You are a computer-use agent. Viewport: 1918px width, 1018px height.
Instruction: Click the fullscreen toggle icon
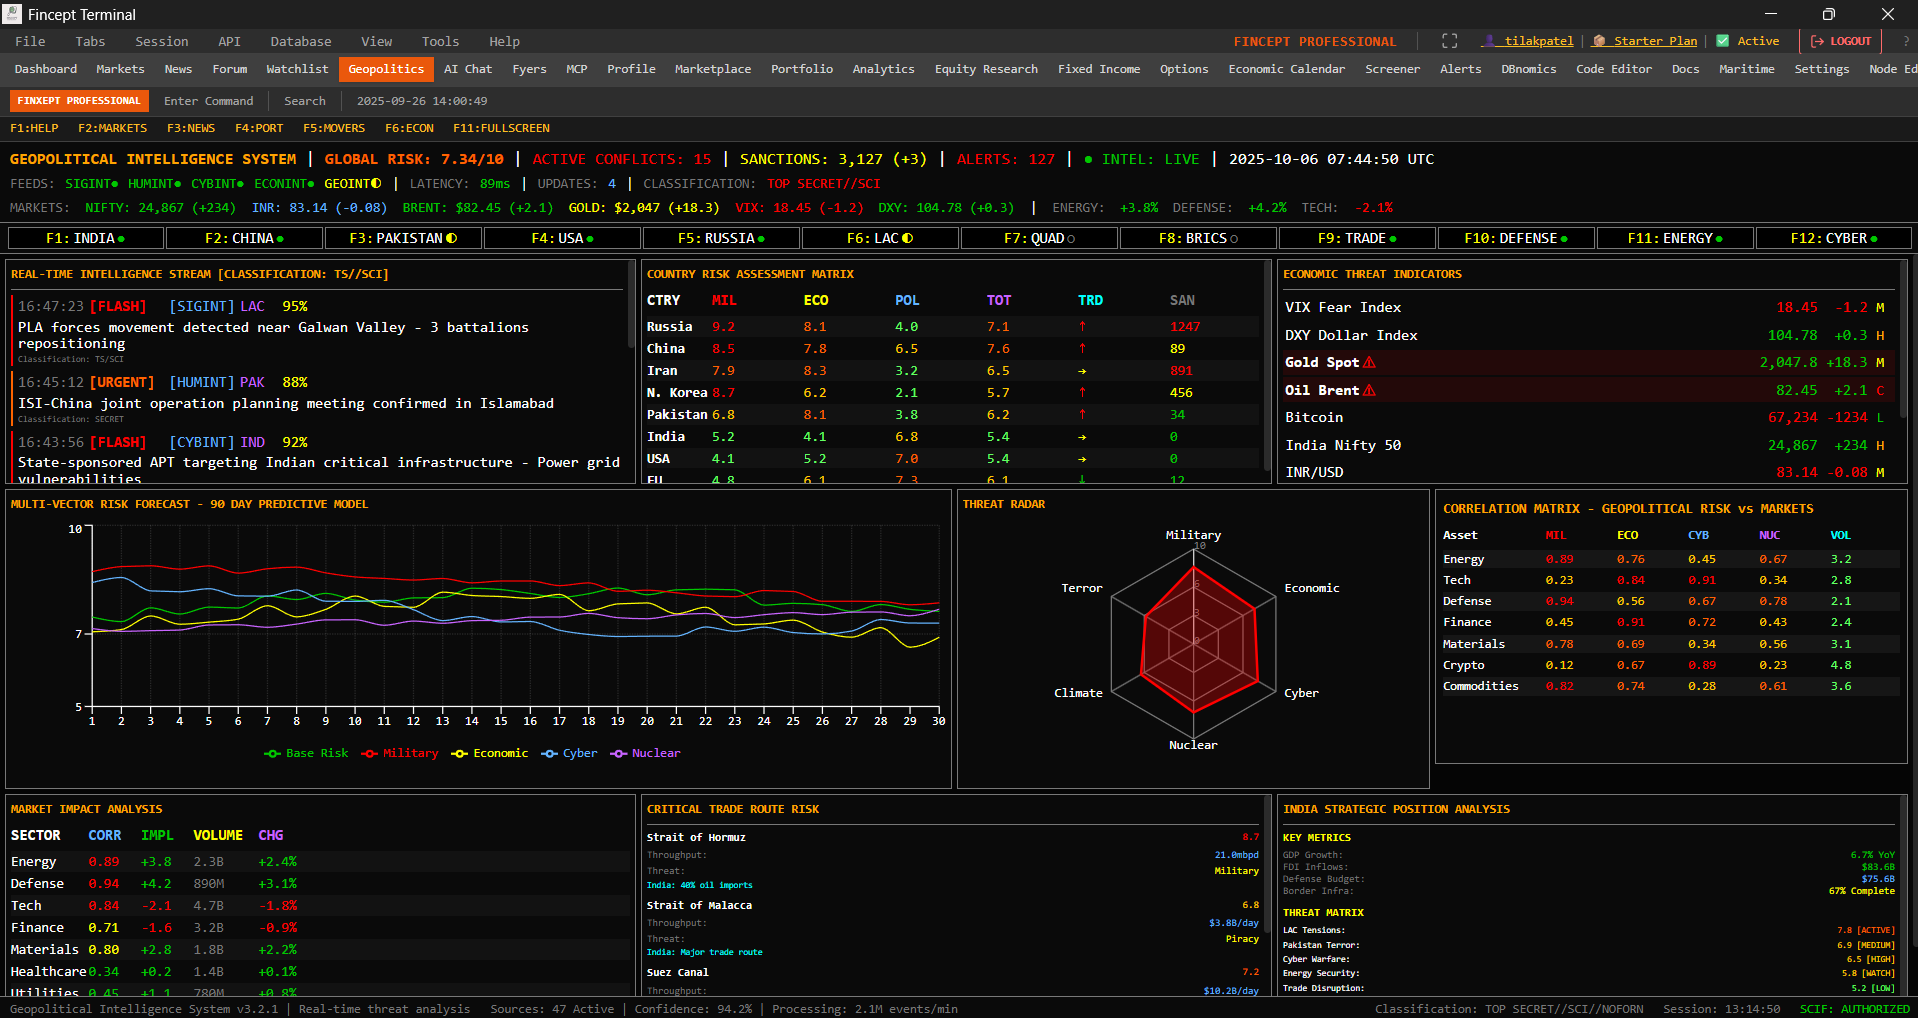point(1449,41)
